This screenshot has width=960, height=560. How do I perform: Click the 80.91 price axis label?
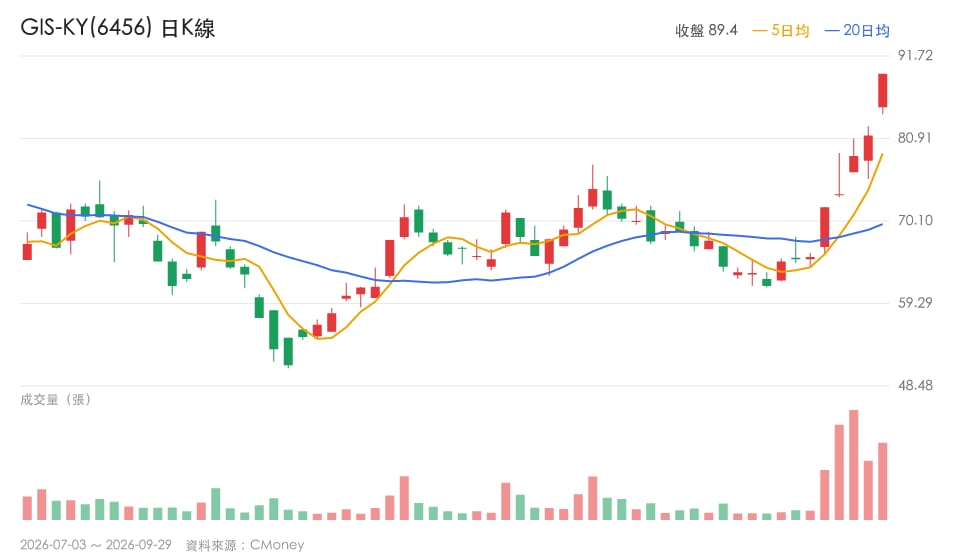pyautogui.click(x=915, y=138)
